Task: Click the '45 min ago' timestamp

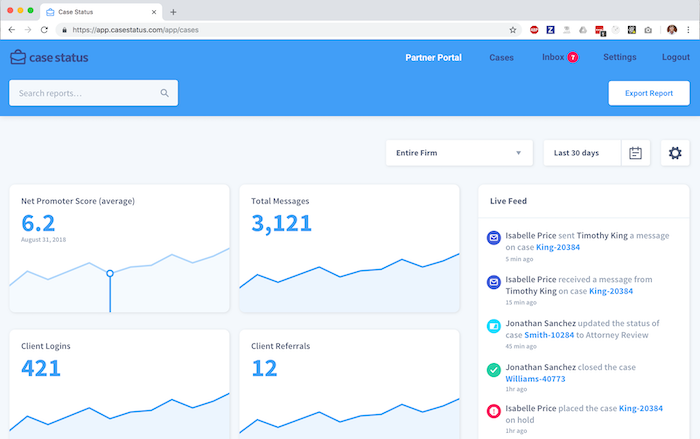Action: point(521,346)
